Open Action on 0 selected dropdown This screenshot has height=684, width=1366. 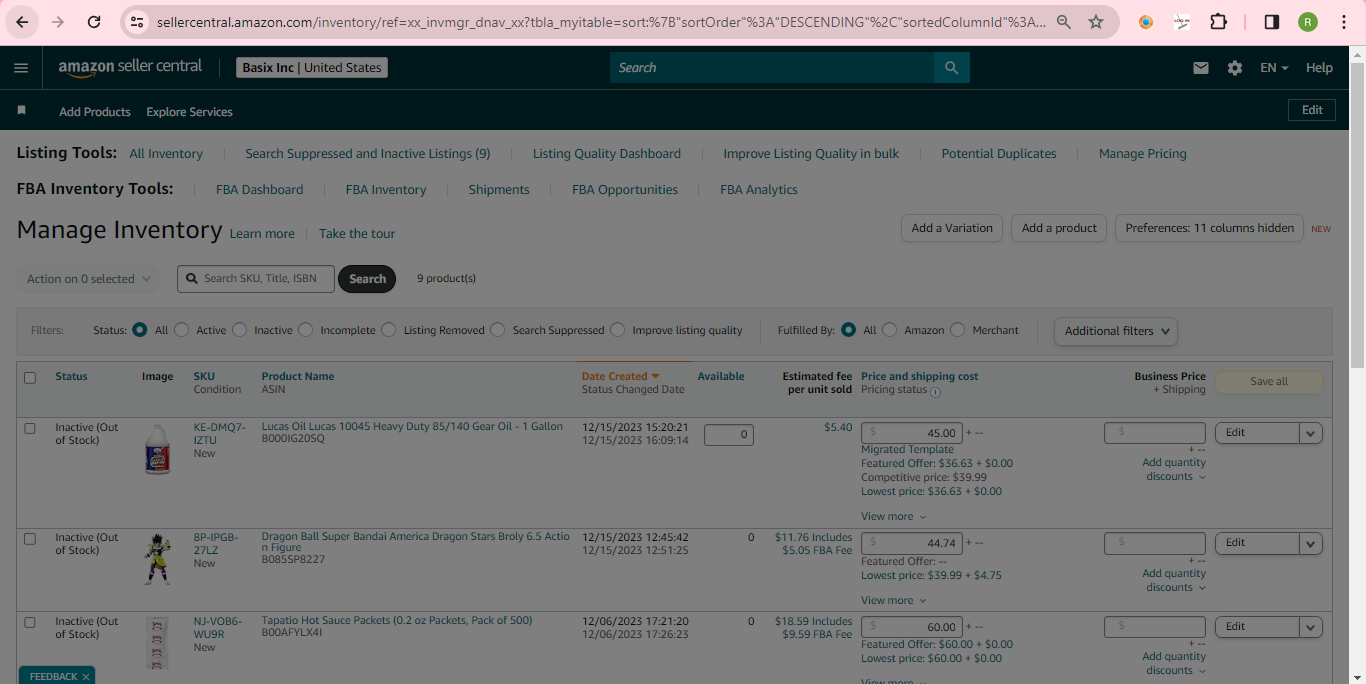pyautogui.click(x=87, y=279)
